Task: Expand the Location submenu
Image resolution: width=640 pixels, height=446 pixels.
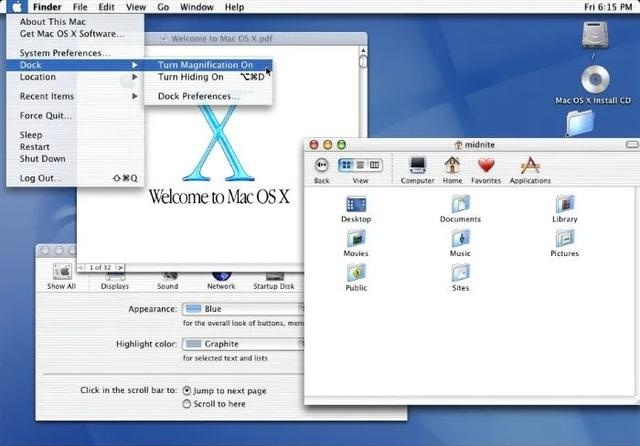Action: (x=75, y=77)
